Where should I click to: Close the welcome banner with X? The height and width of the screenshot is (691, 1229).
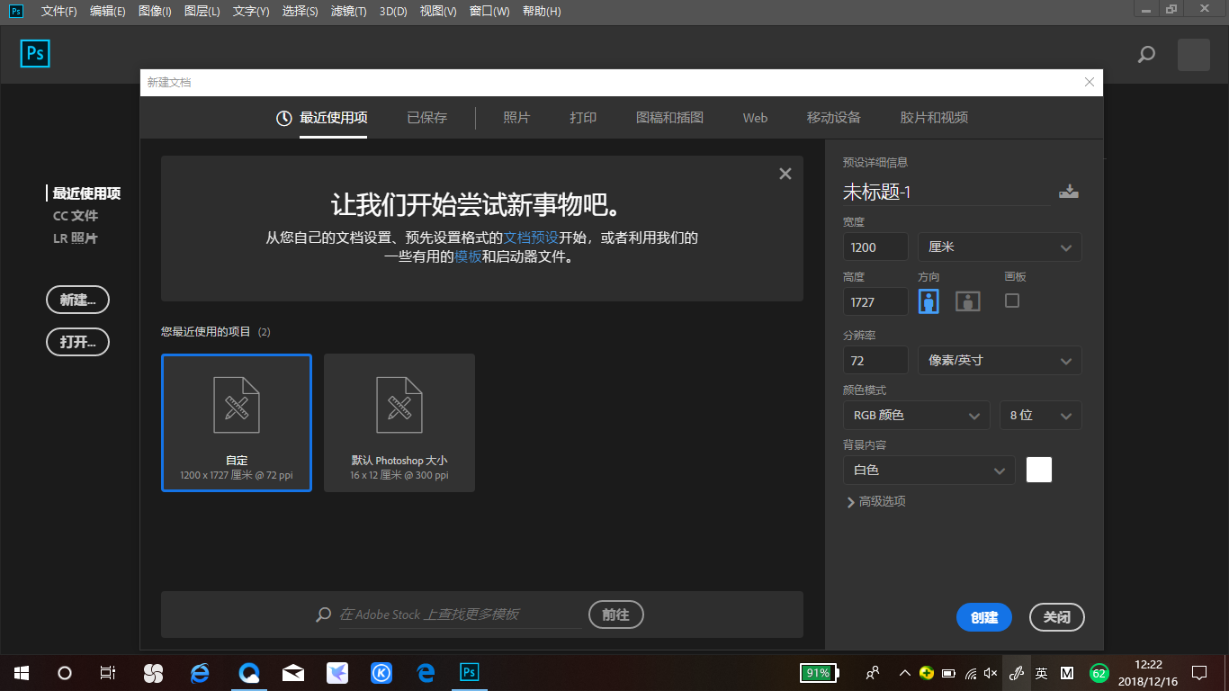click(785, 174)
